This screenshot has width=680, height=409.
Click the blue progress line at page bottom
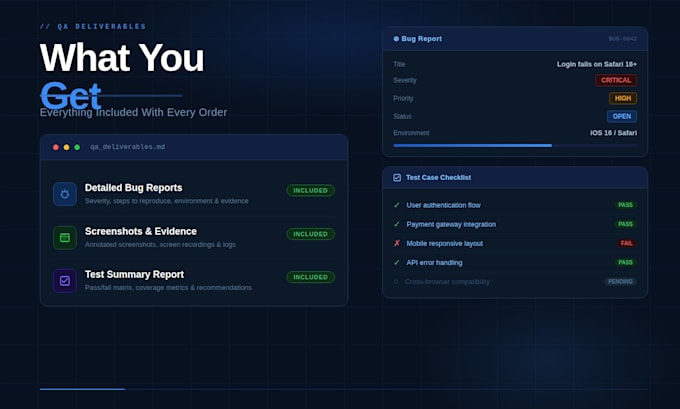click(82, 389)
